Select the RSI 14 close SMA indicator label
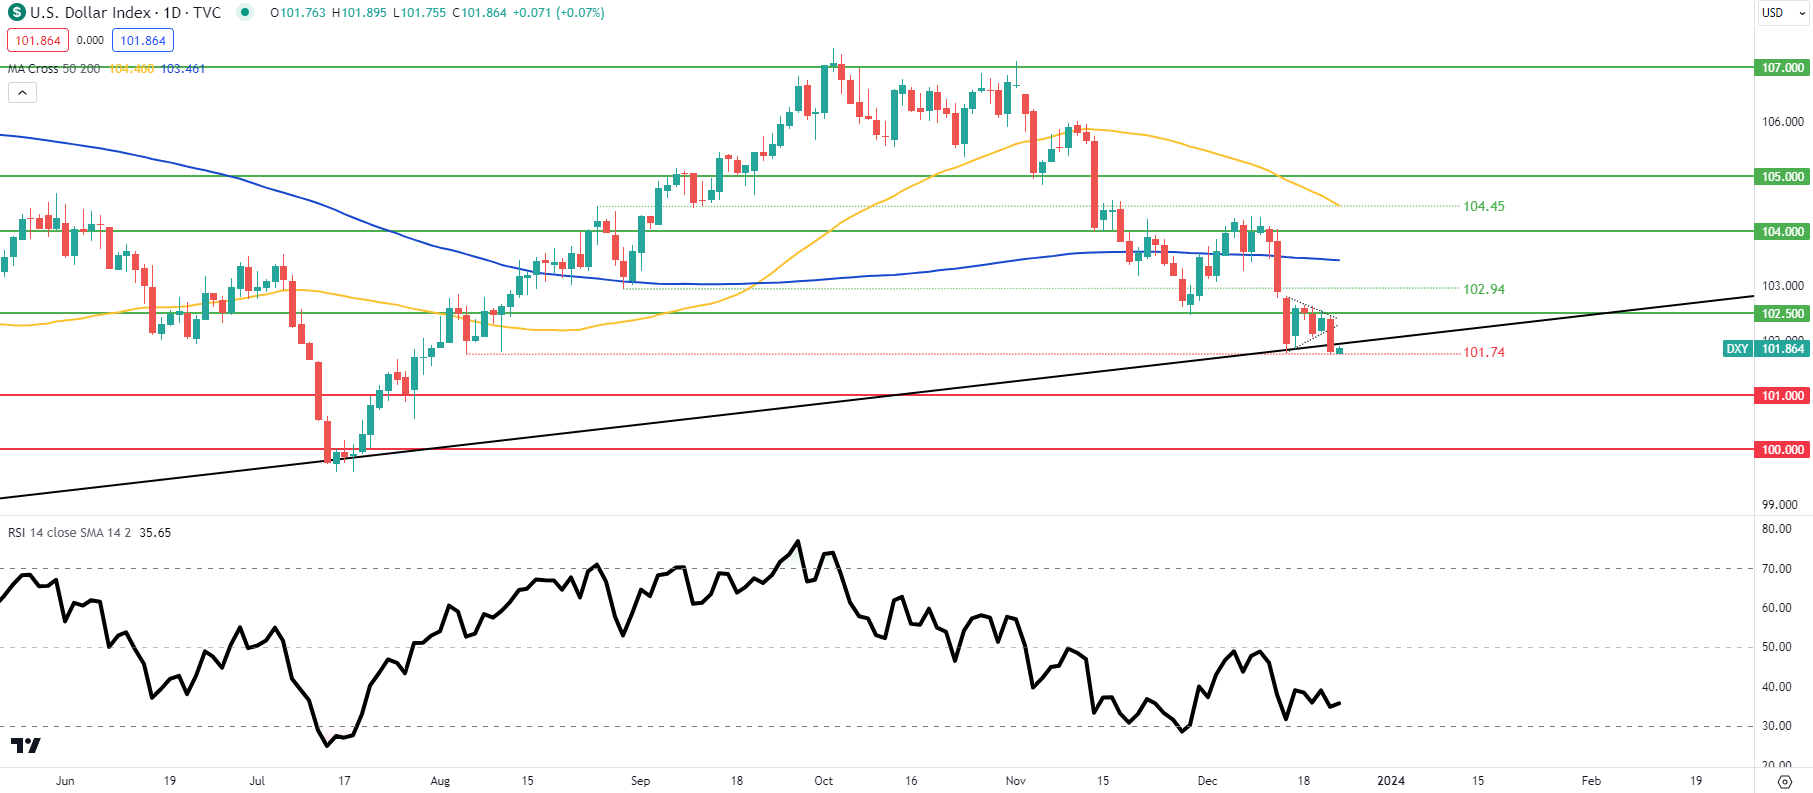1813x793 pixels. click(x=69, y=533)
